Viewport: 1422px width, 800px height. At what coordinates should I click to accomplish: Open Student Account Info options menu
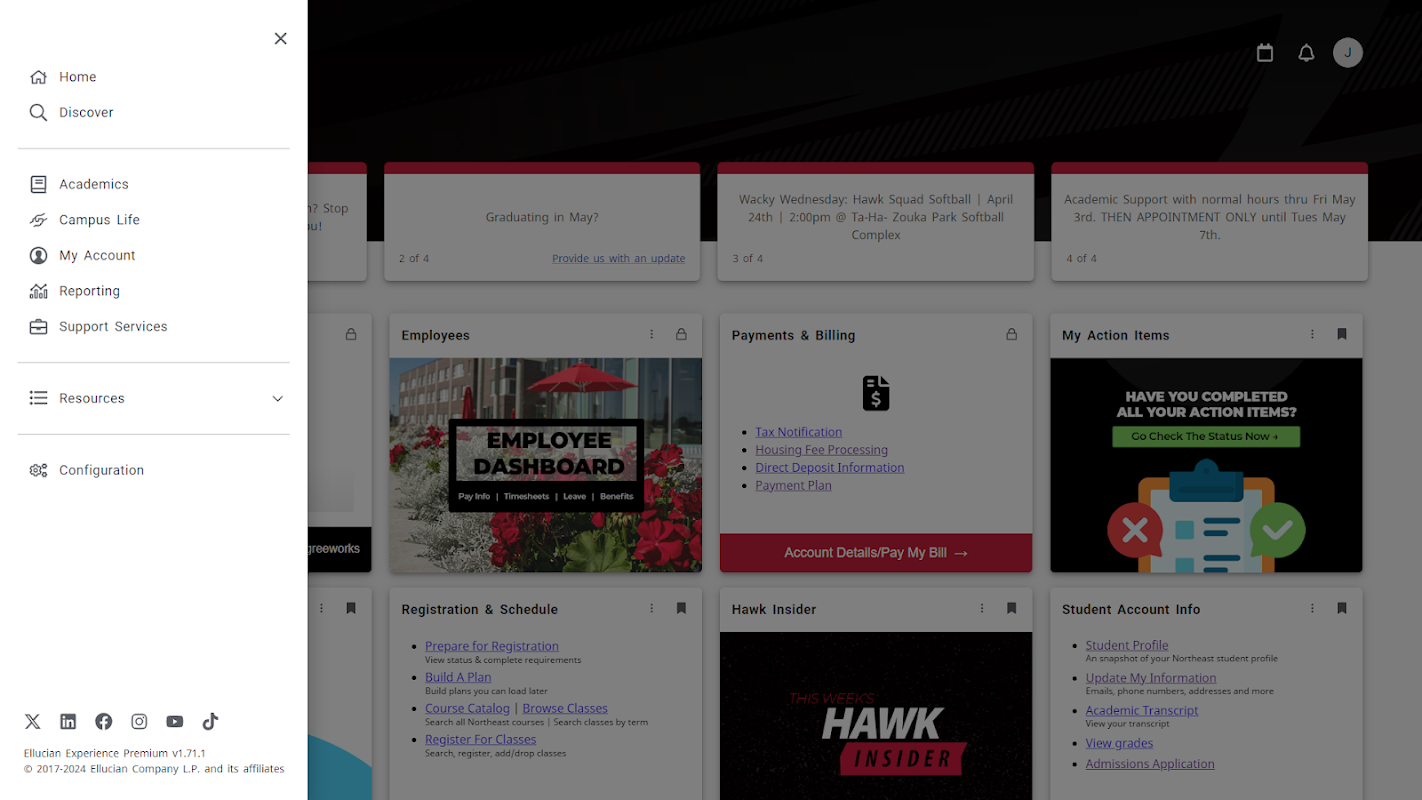(x=1312, y=608)
